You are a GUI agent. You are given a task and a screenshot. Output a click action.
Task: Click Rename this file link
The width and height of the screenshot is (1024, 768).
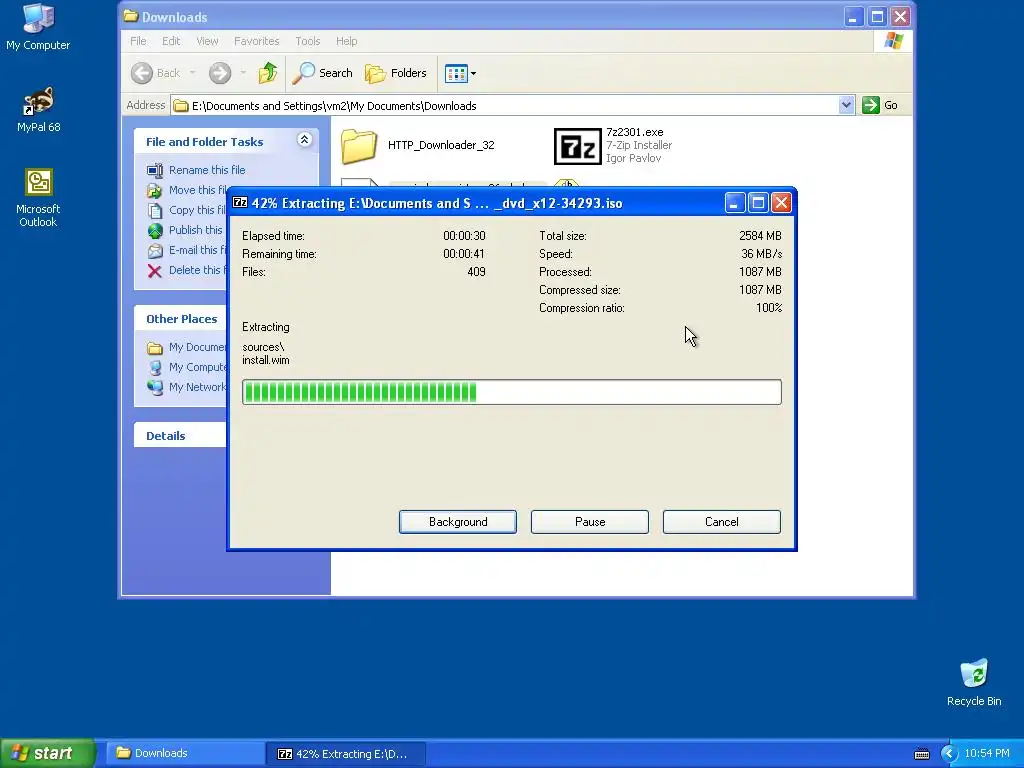click(207, 170)
